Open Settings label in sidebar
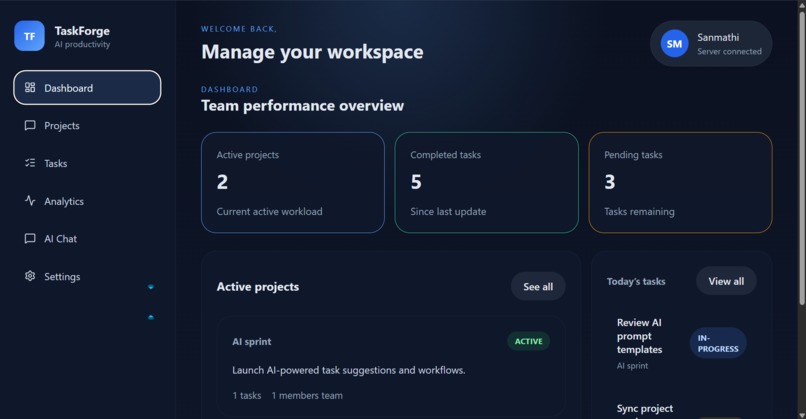This screenshot has height=419, width=806. coord(62,277)
